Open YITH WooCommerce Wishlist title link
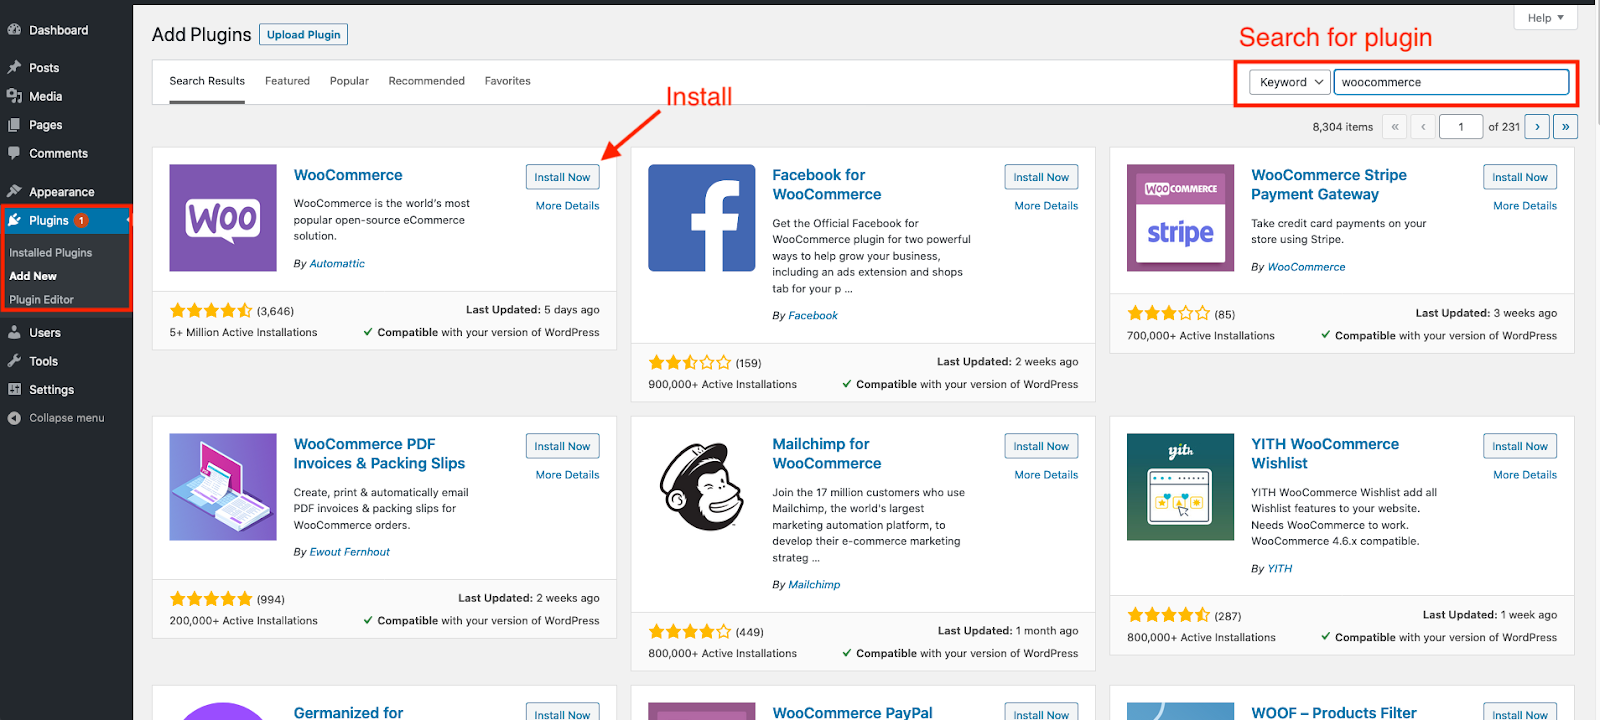Image resolution: width=1600 pixels, height=720 pixels. click(1325, 453)
